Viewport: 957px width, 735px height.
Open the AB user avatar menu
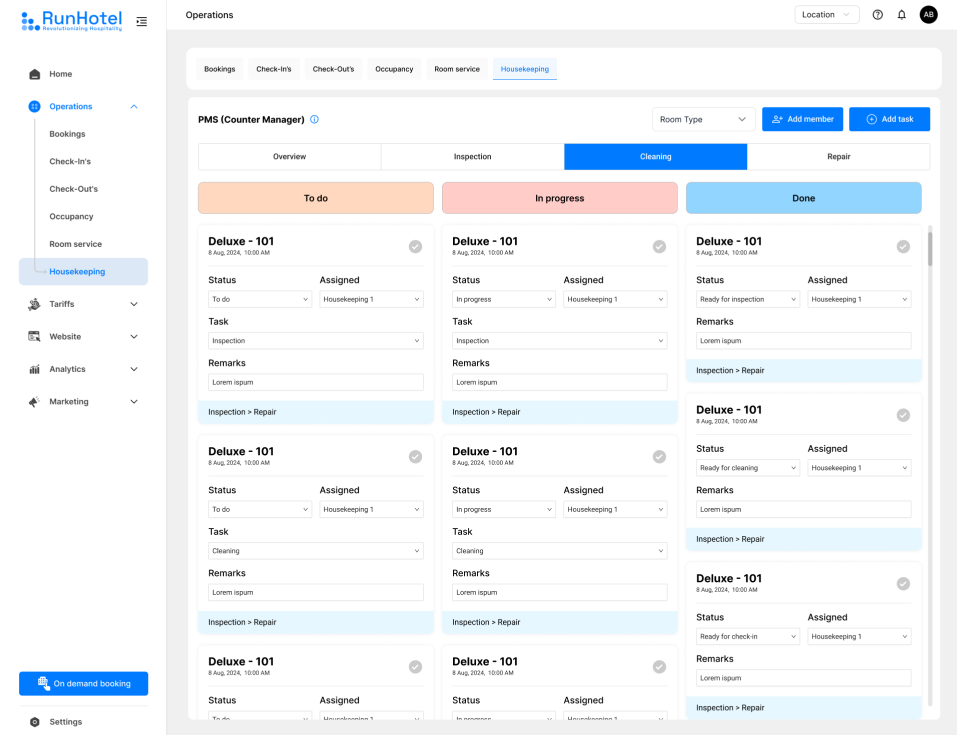(x=928, y=15)
